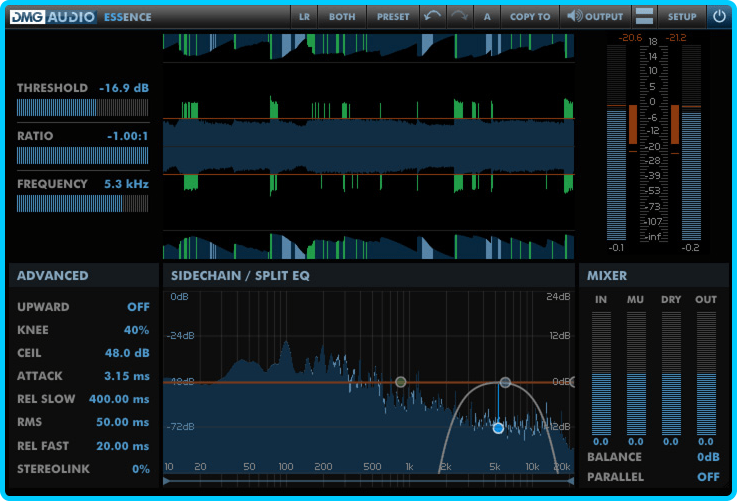Click the IN fader value 0.0

[601, 442]
